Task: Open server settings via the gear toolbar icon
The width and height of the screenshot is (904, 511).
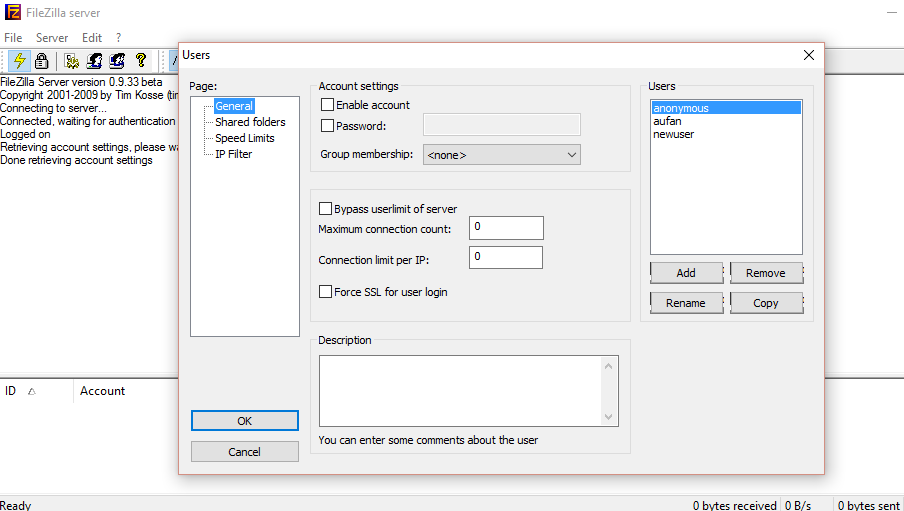Action: point(72,61)
